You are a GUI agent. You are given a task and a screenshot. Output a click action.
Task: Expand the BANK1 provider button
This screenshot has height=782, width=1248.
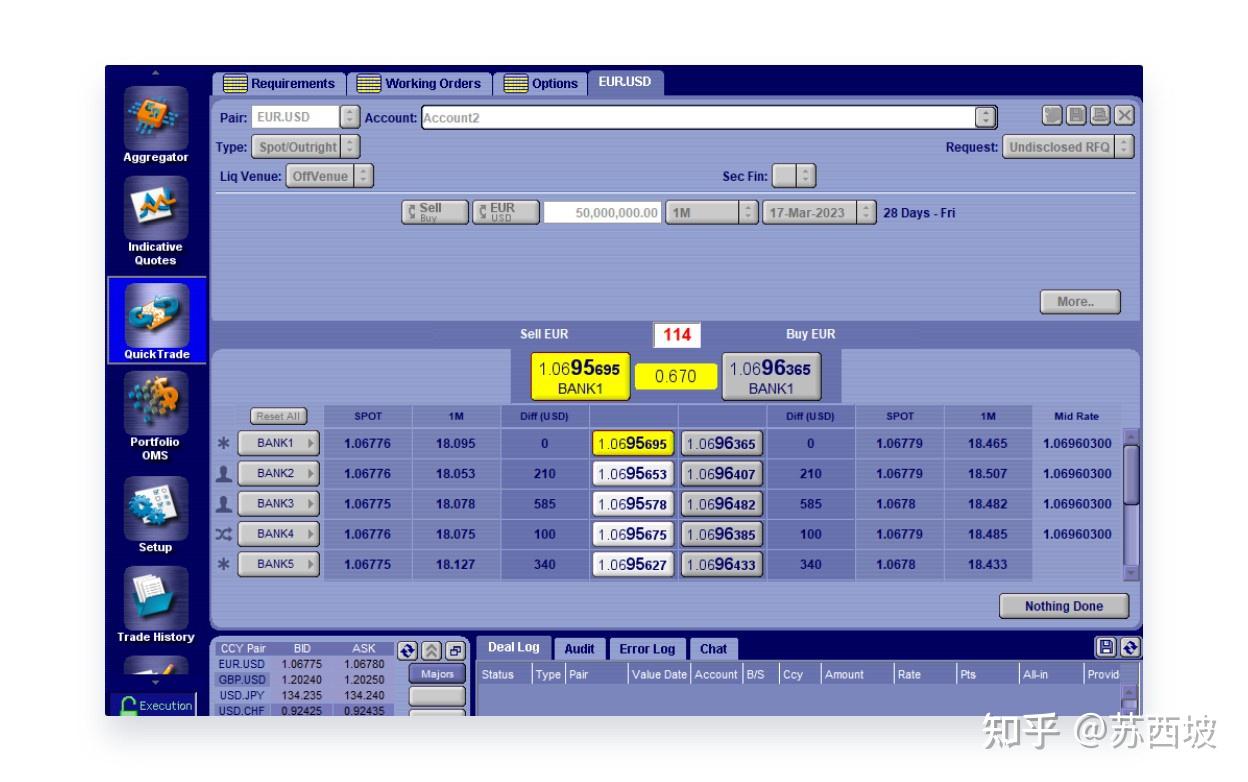278,443
